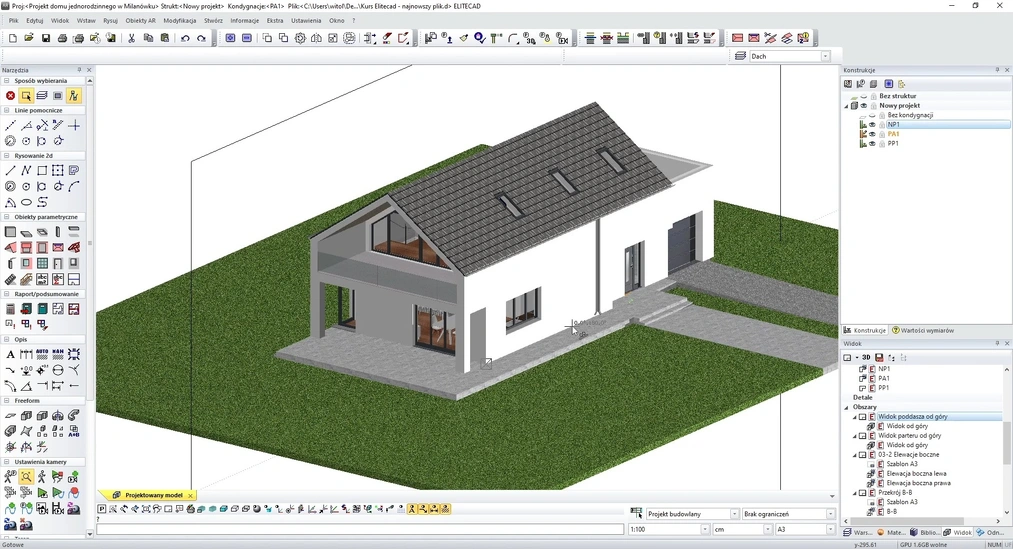Open the Projekt budowlany dropdown

(x=735, y=514)
